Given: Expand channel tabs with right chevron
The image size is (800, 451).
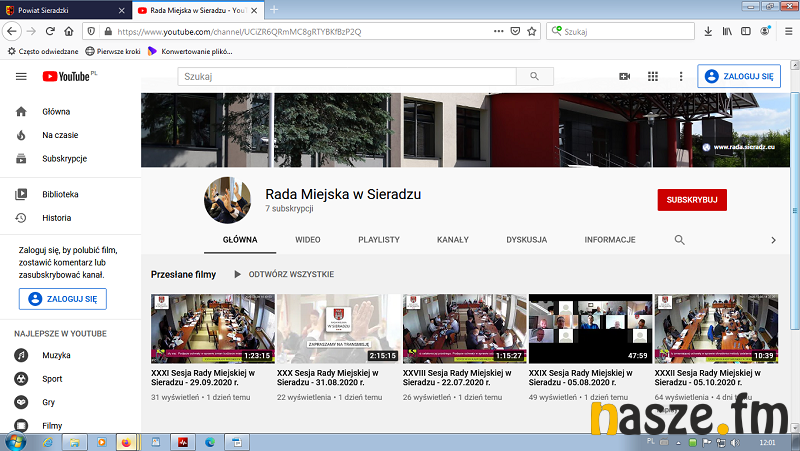Looking at the screenshot, I should (772, 240).
